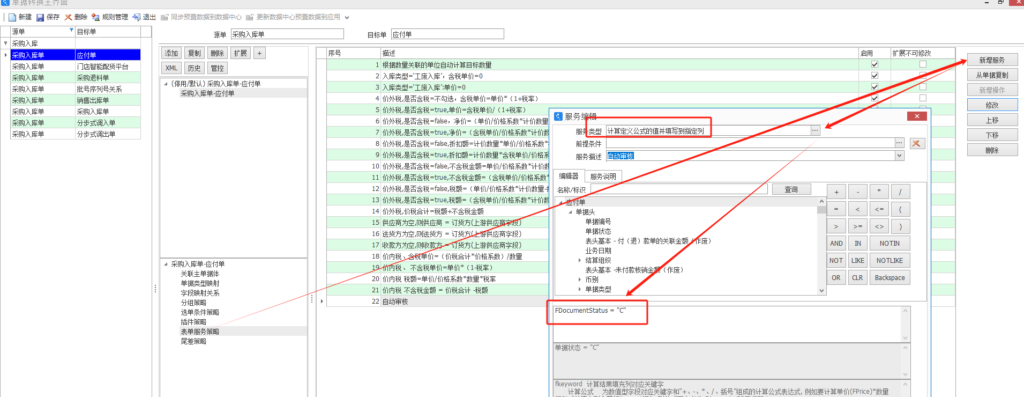The image size is (1024, 397).
Task: Select the 选单条件策略 tree item
Action: tap(201, 312)
